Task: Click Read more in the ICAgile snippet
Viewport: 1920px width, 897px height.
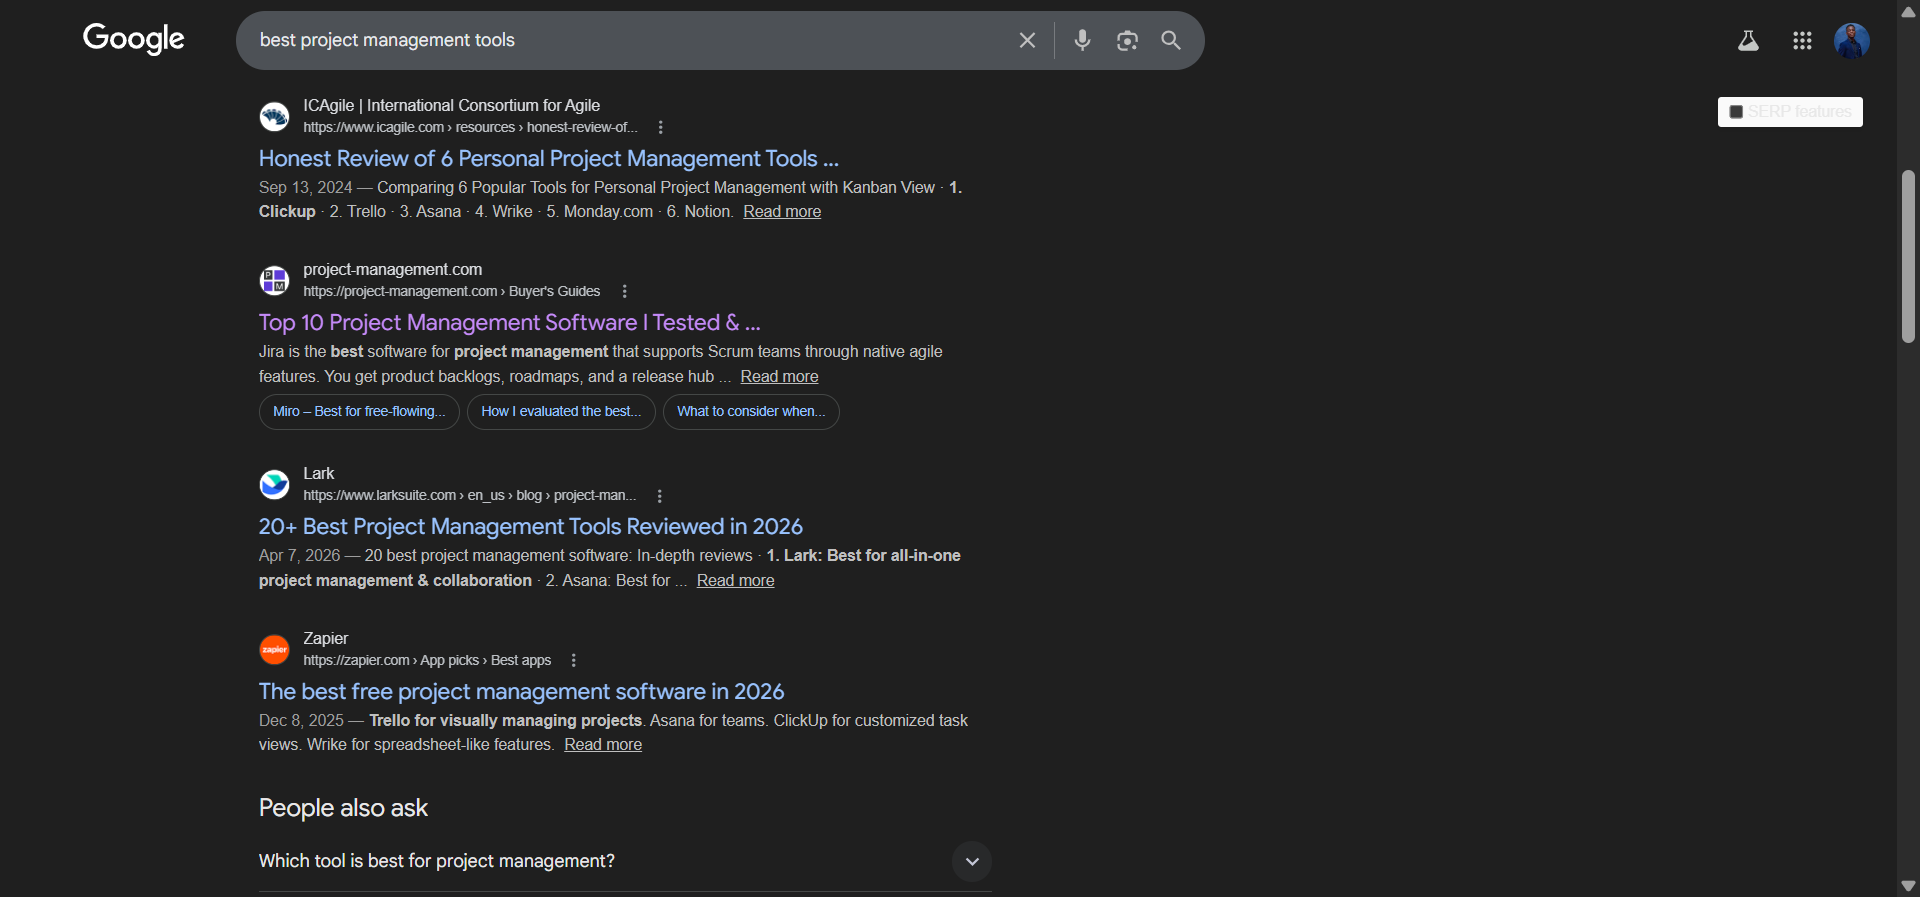Action: pyautogui.click(x=782, y=212)
